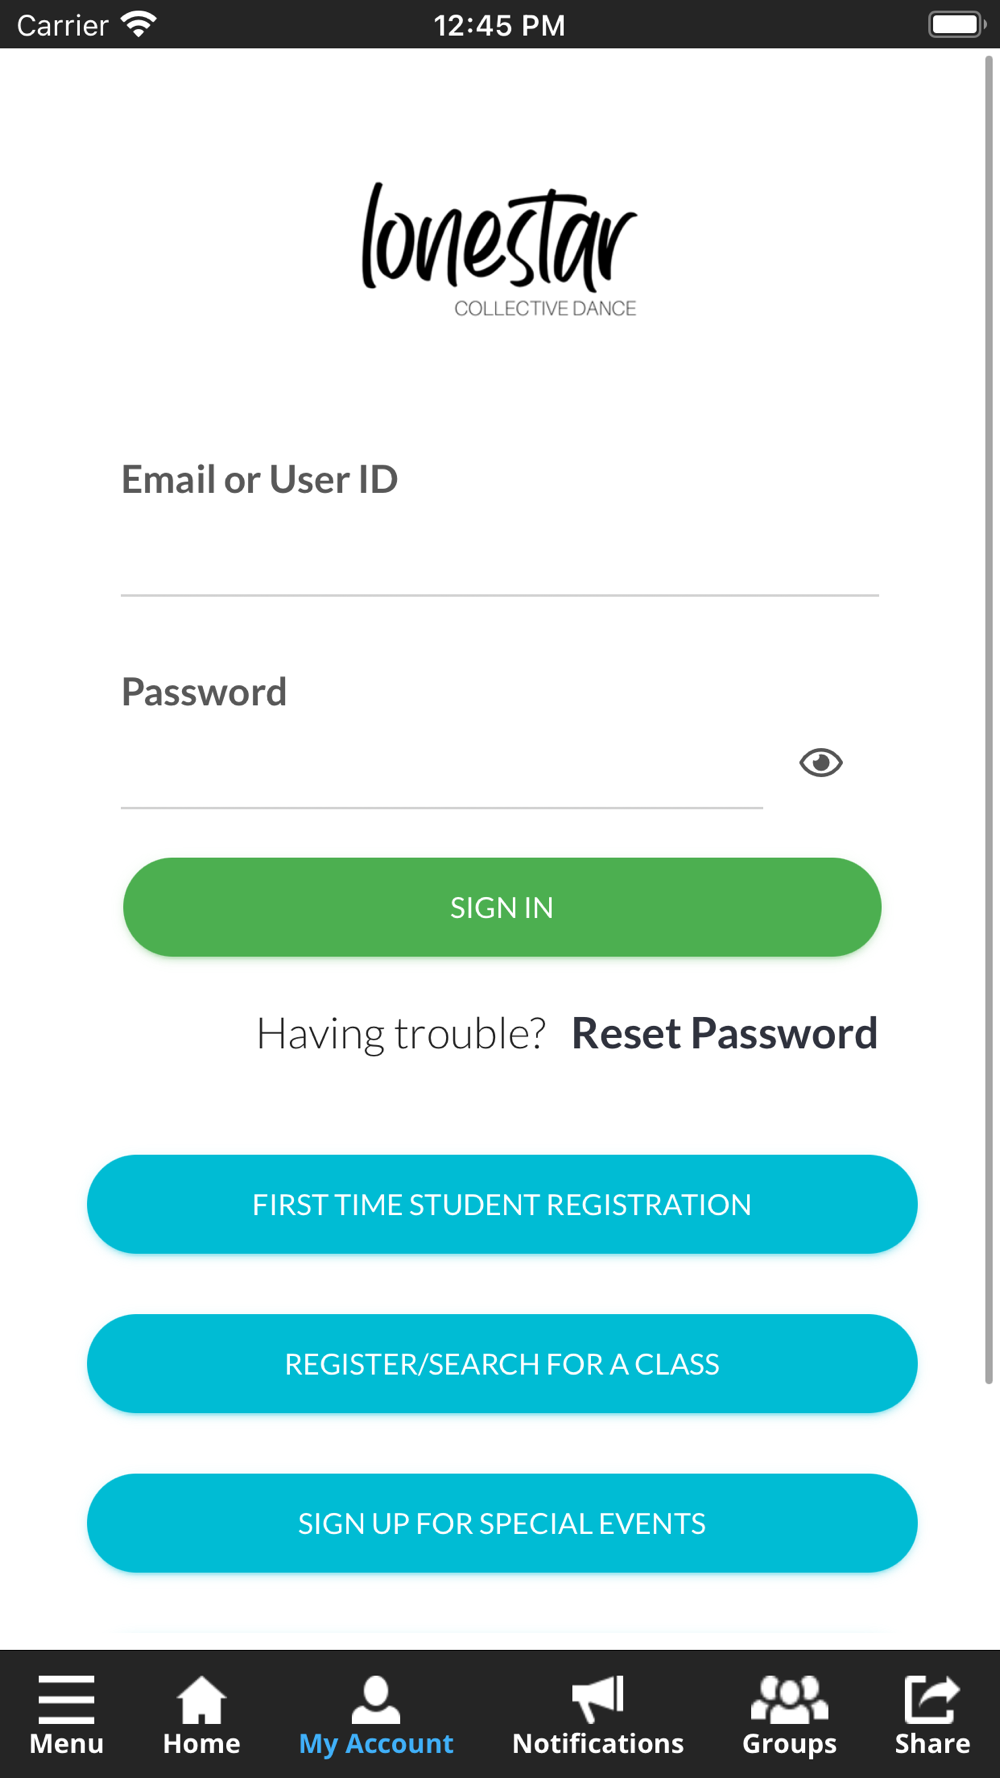Switch to the Groups tab label
This screenshot has width=1000, height=1778.
[789, 1745]
